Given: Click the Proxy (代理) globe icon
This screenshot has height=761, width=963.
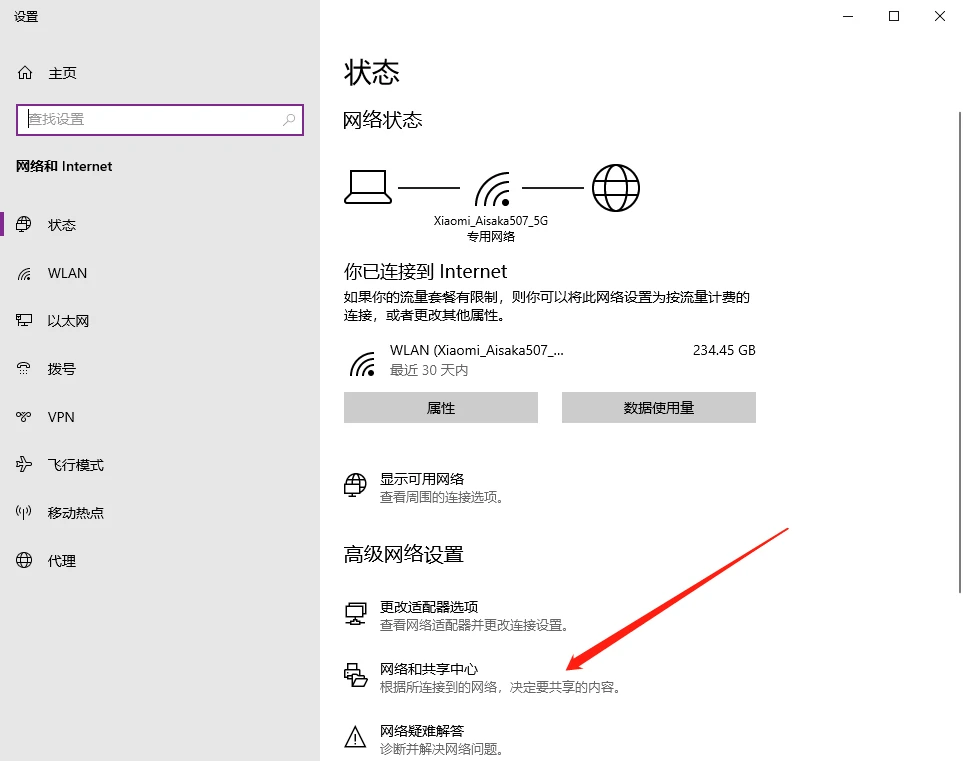Looking at the screenshot, I should click(25, 561).
